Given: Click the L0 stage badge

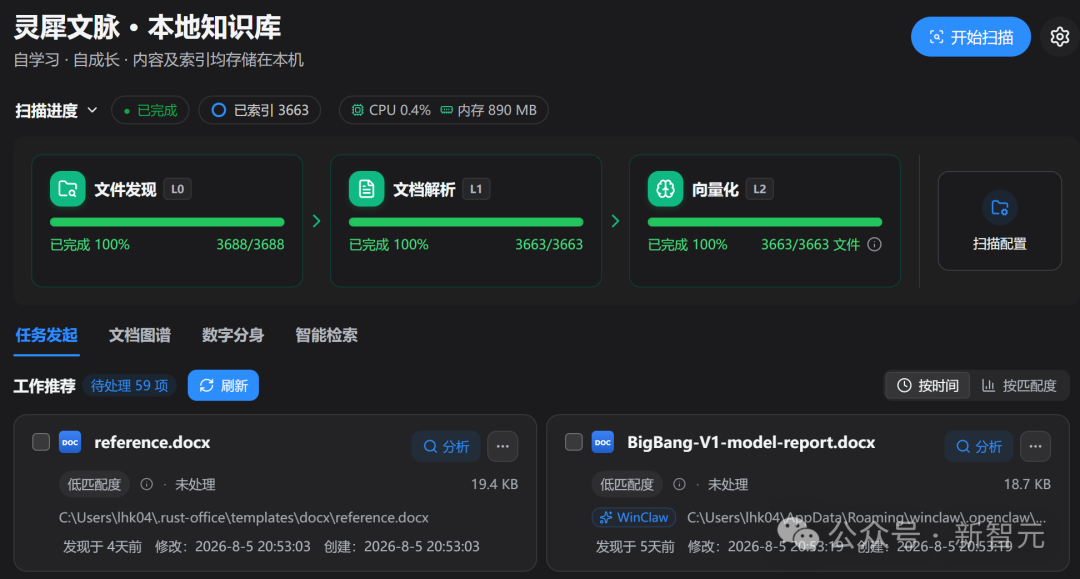Looking at the screenshot, I should 177,189.
